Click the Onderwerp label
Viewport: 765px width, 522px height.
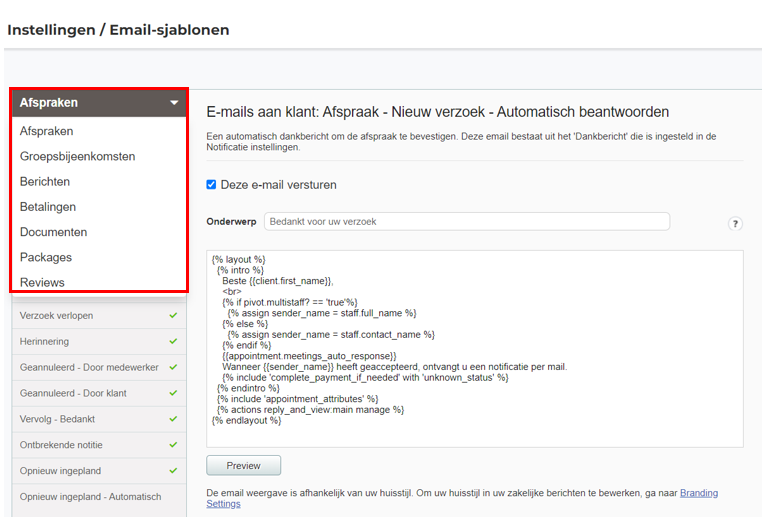click(231, 221)
